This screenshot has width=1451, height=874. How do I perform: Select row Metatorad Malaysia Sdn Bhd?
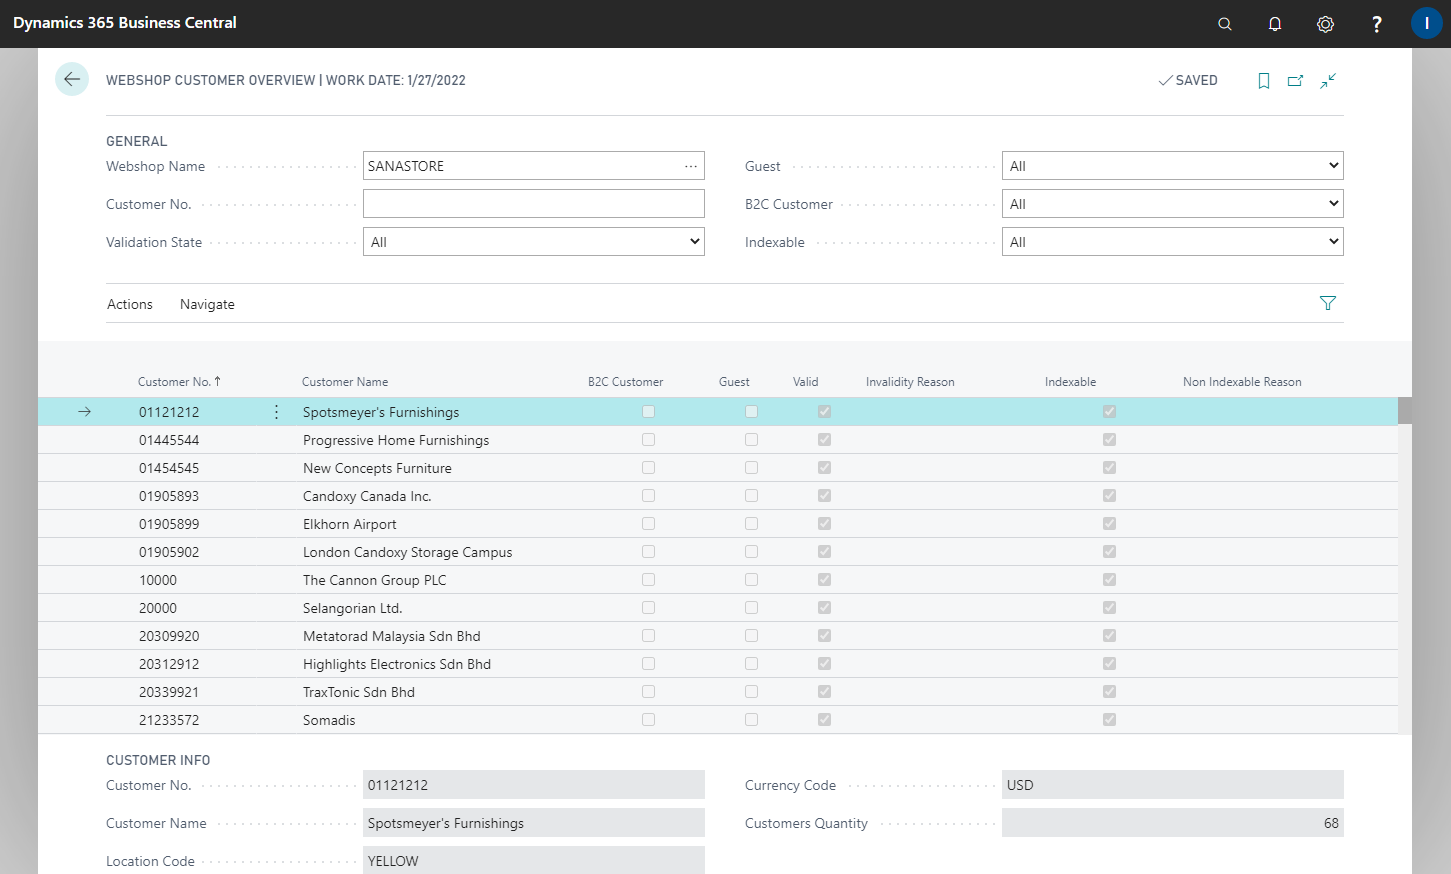pos(718,636)
